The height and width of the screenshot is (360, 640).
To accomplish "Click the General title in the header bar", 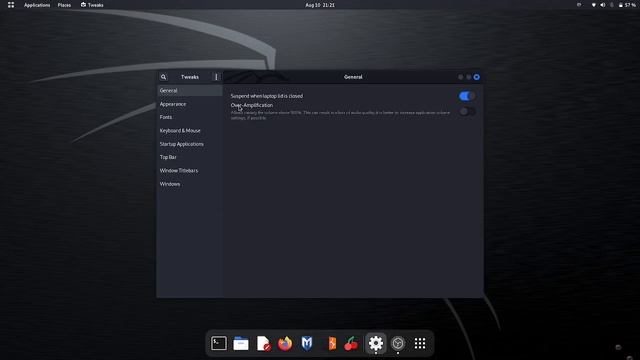I will pos(353,77).
